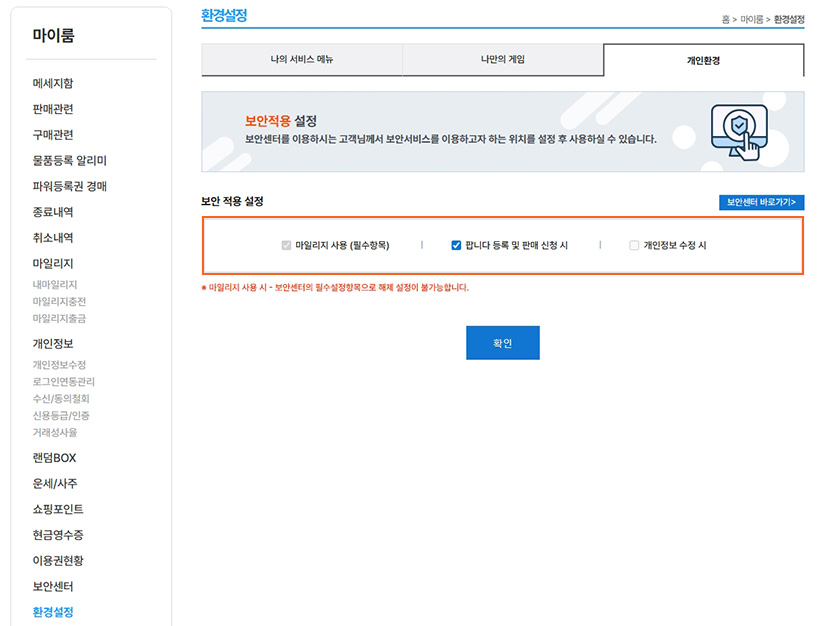Select 보안센터 in the left sidebar
The image size is (820, 626).
pyautogui.click(x=53, y=586)
